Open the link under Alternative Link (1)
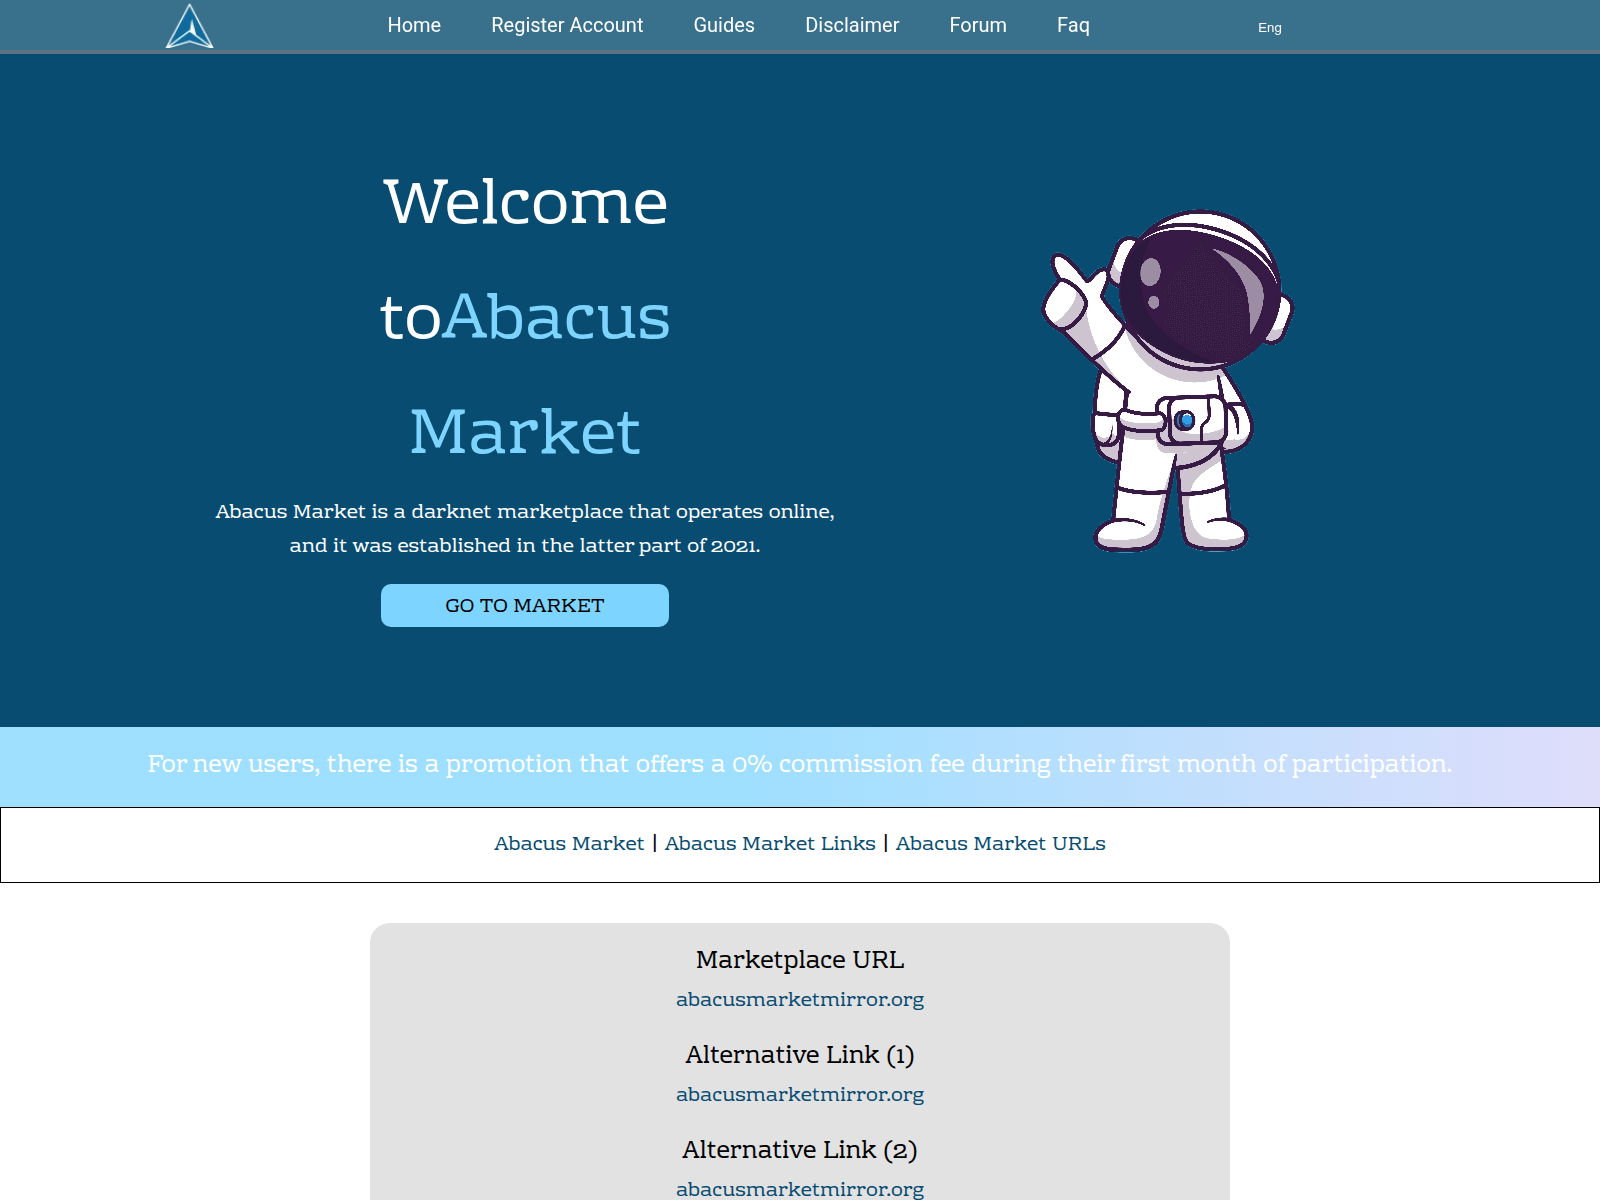This screenshot has height=1200, width=1600. 800,1094
